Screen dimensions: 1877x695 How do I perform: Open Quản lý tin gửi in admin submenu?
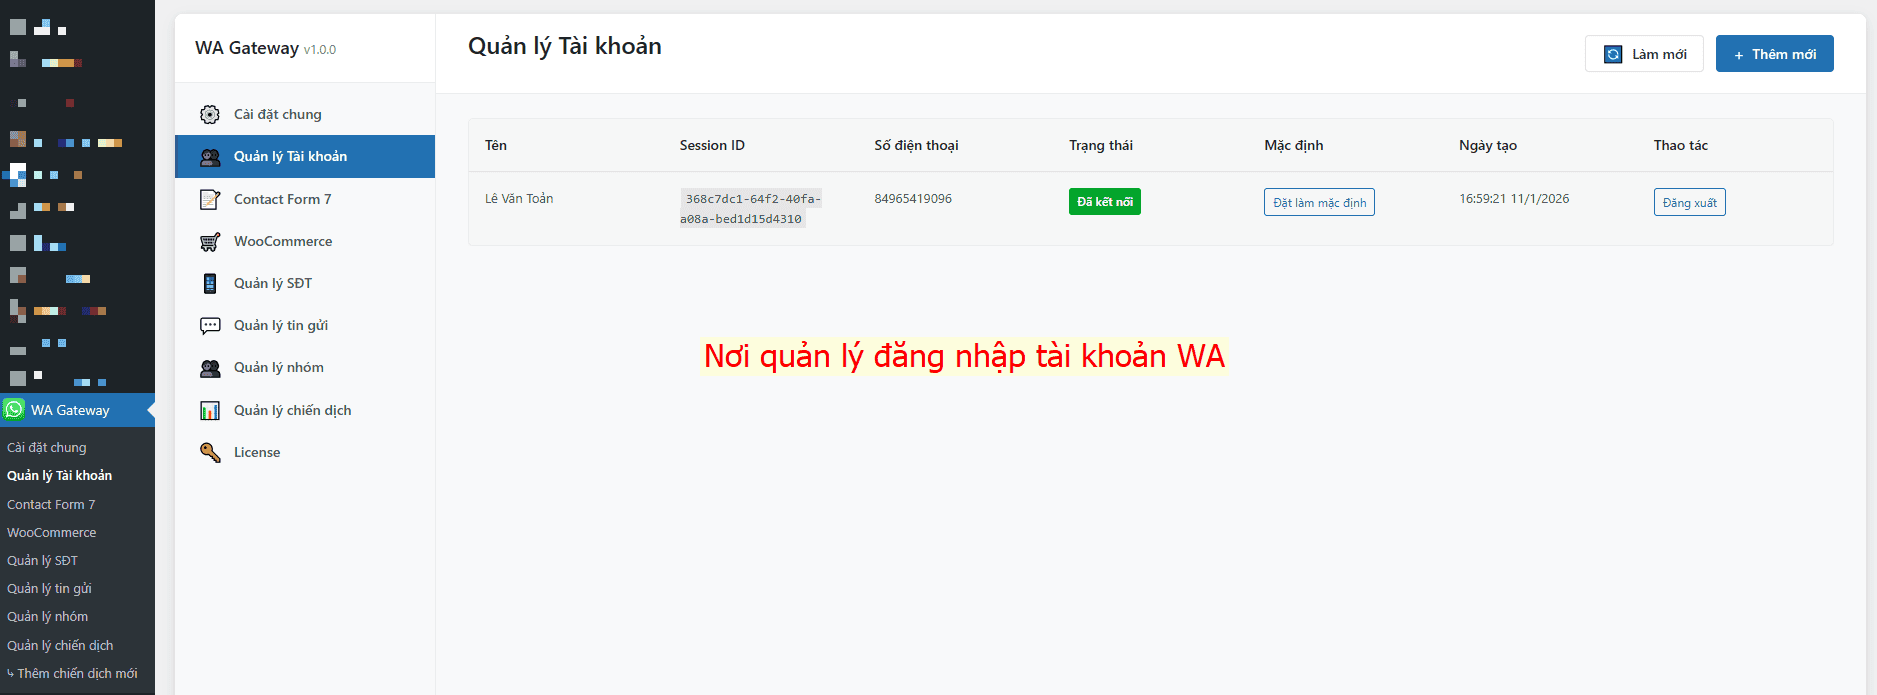[49, 589]
